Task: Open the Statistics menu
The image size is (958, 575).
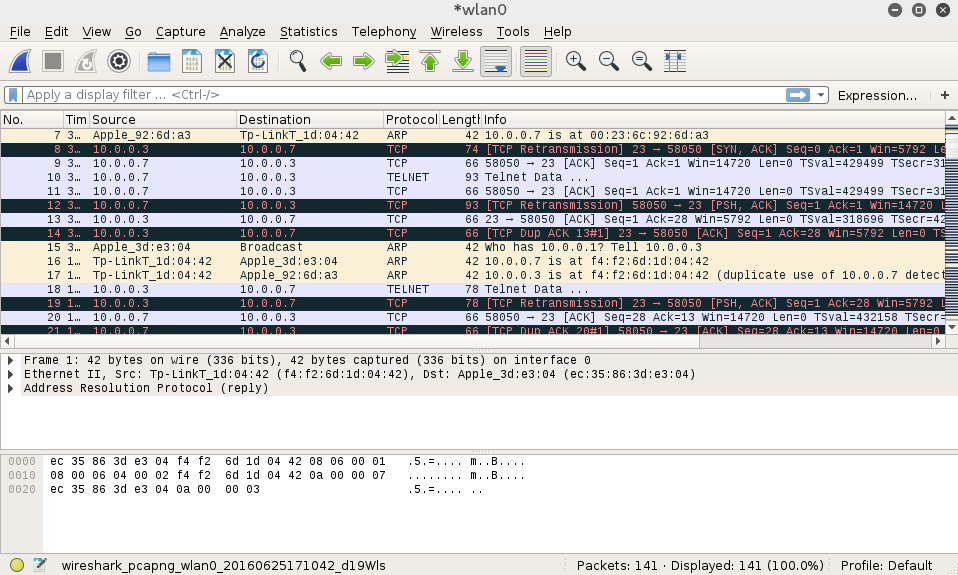Action: (x=308, y=32)
